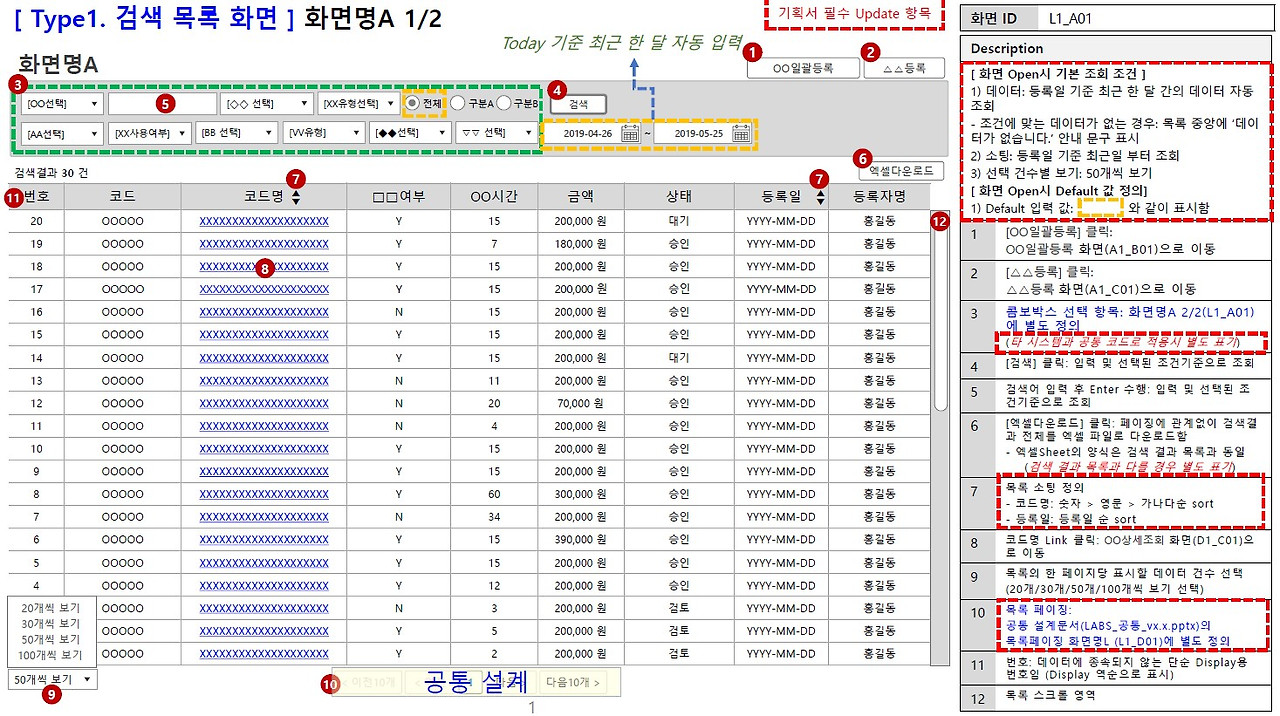1280x716 pixels.
Task: Expand the [◆◆선택] dropdown
Action: (409, 133)
